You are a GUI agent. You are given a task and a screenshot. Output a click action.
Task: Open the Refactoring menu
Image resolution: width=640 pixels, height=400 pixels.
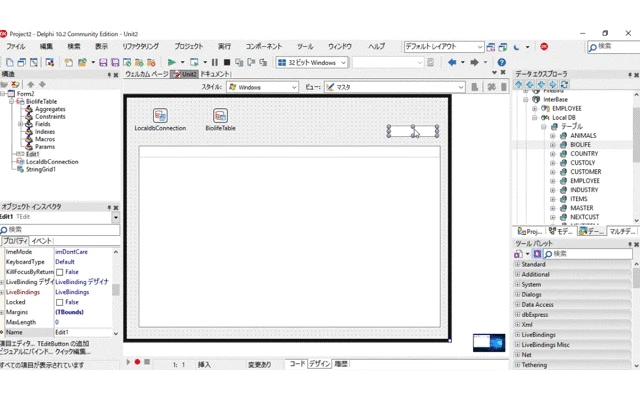click(140, 47)
